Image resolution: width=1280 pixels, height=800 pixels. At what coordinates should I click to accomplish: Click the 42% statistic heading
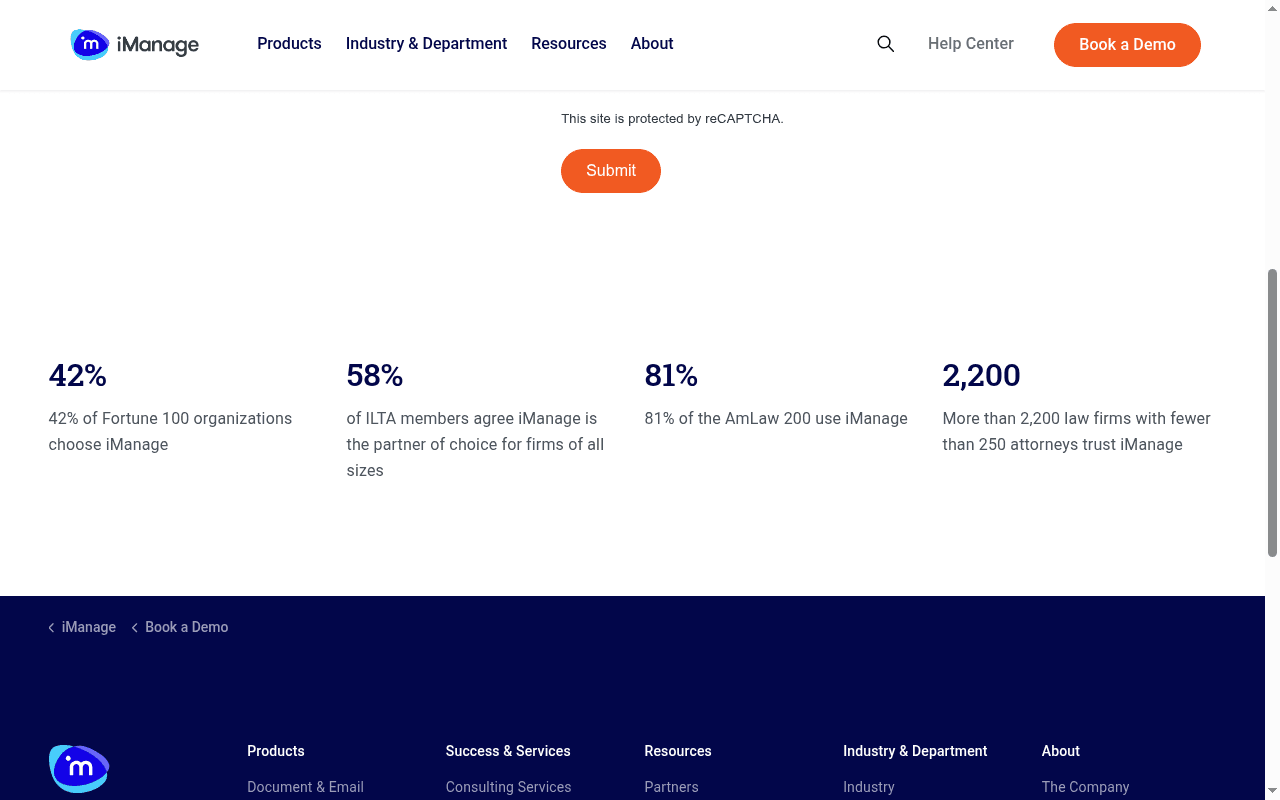pos(78,376)
